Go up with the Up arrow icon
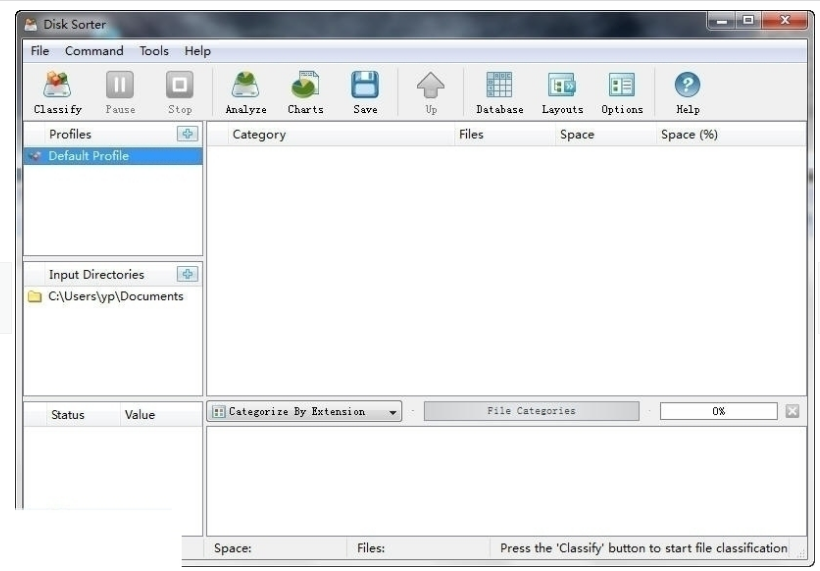Viewport: 820px width, 571px height. coord(431,86)
